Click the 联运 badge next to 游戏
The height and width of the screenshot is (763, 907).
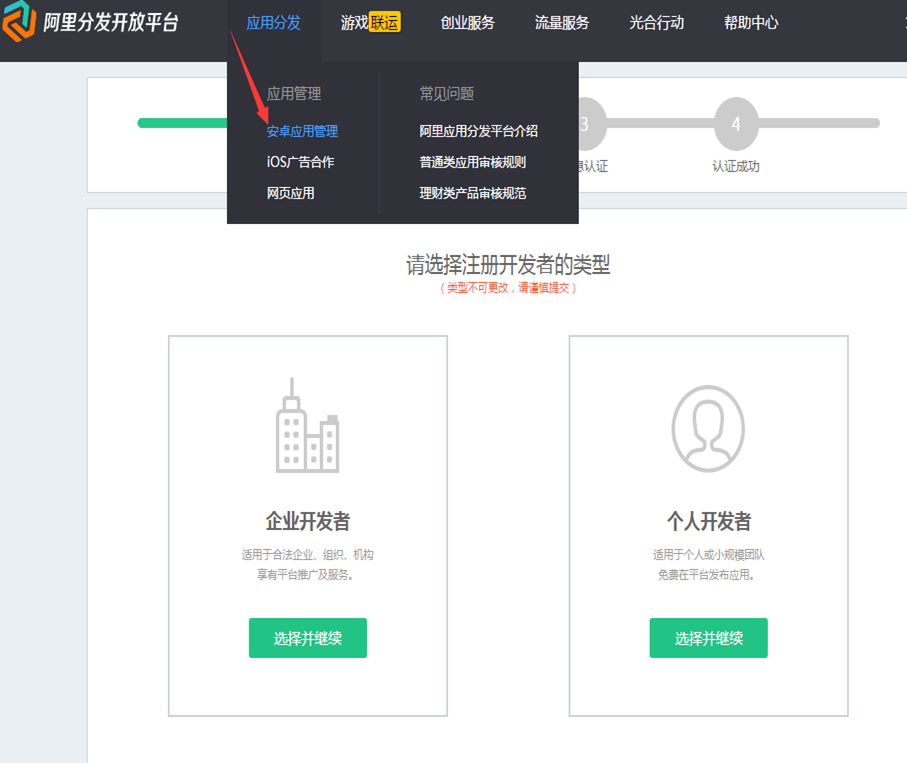click(385, 23)
